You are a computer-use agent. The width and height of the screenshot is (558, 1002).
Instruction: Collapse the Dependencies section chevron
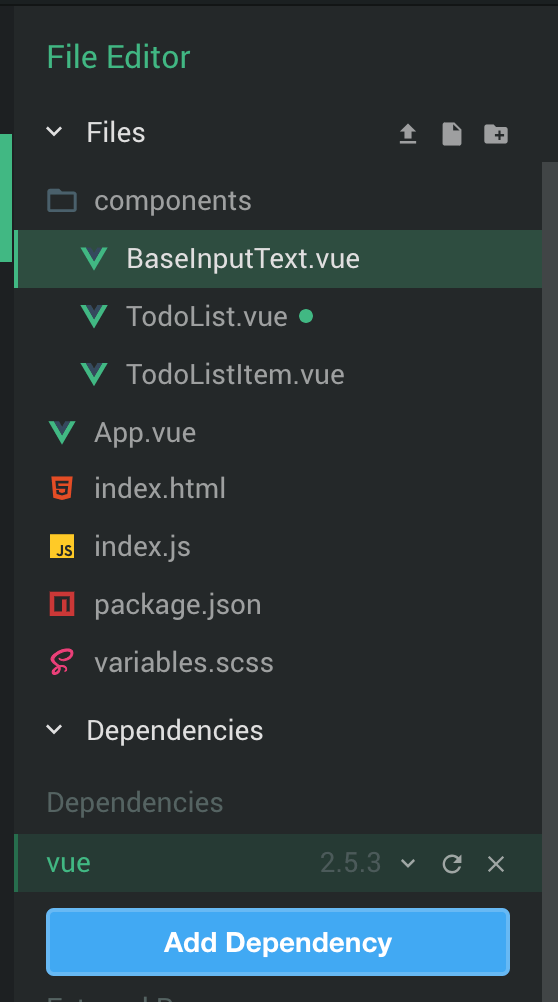tap(54, 730)
